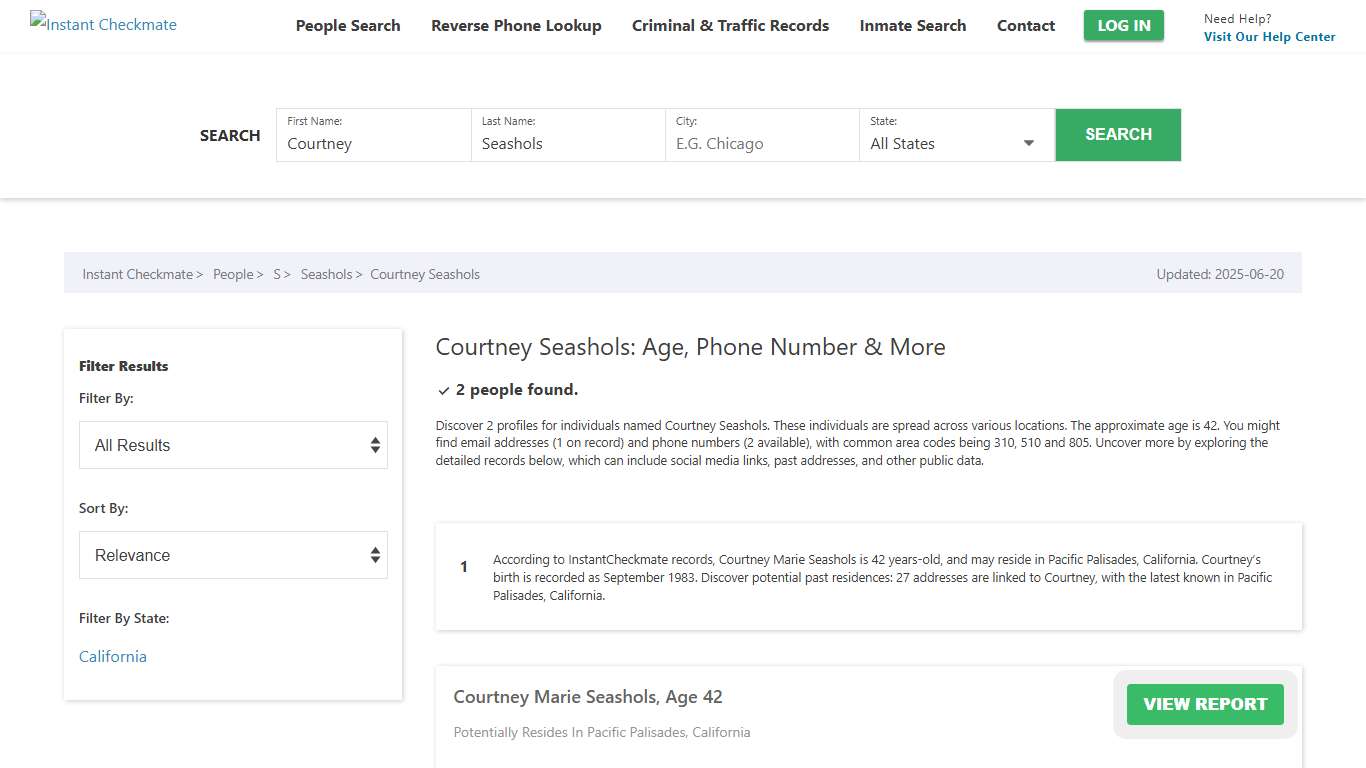Viewport: 1366px width, 768px height.
Task: Select People Search in the navigation
Action: click(348, 25)
